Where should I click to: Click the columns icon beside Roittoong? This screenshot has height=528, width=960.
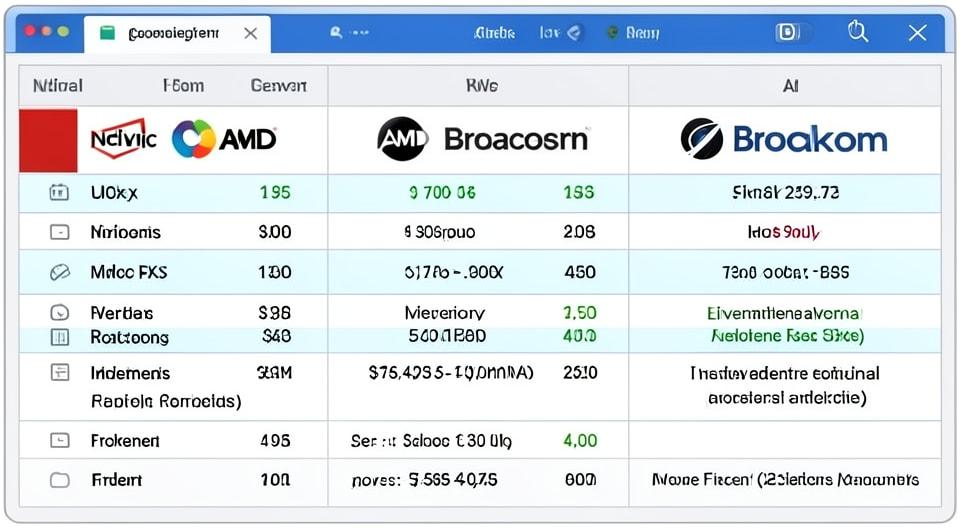coord(59,337)
